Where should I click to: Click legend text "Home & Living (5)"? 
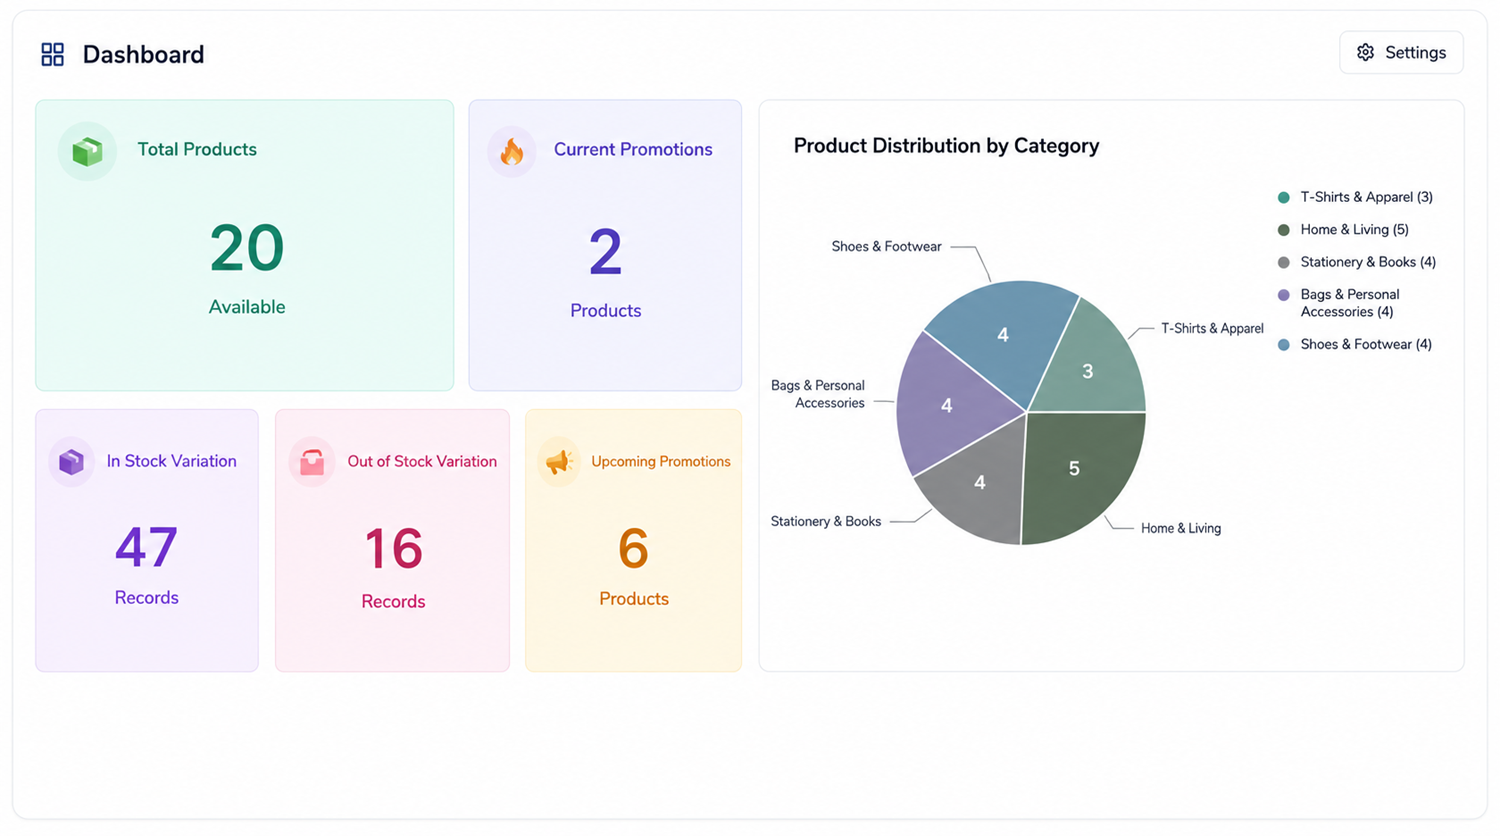coord(1354,230)
